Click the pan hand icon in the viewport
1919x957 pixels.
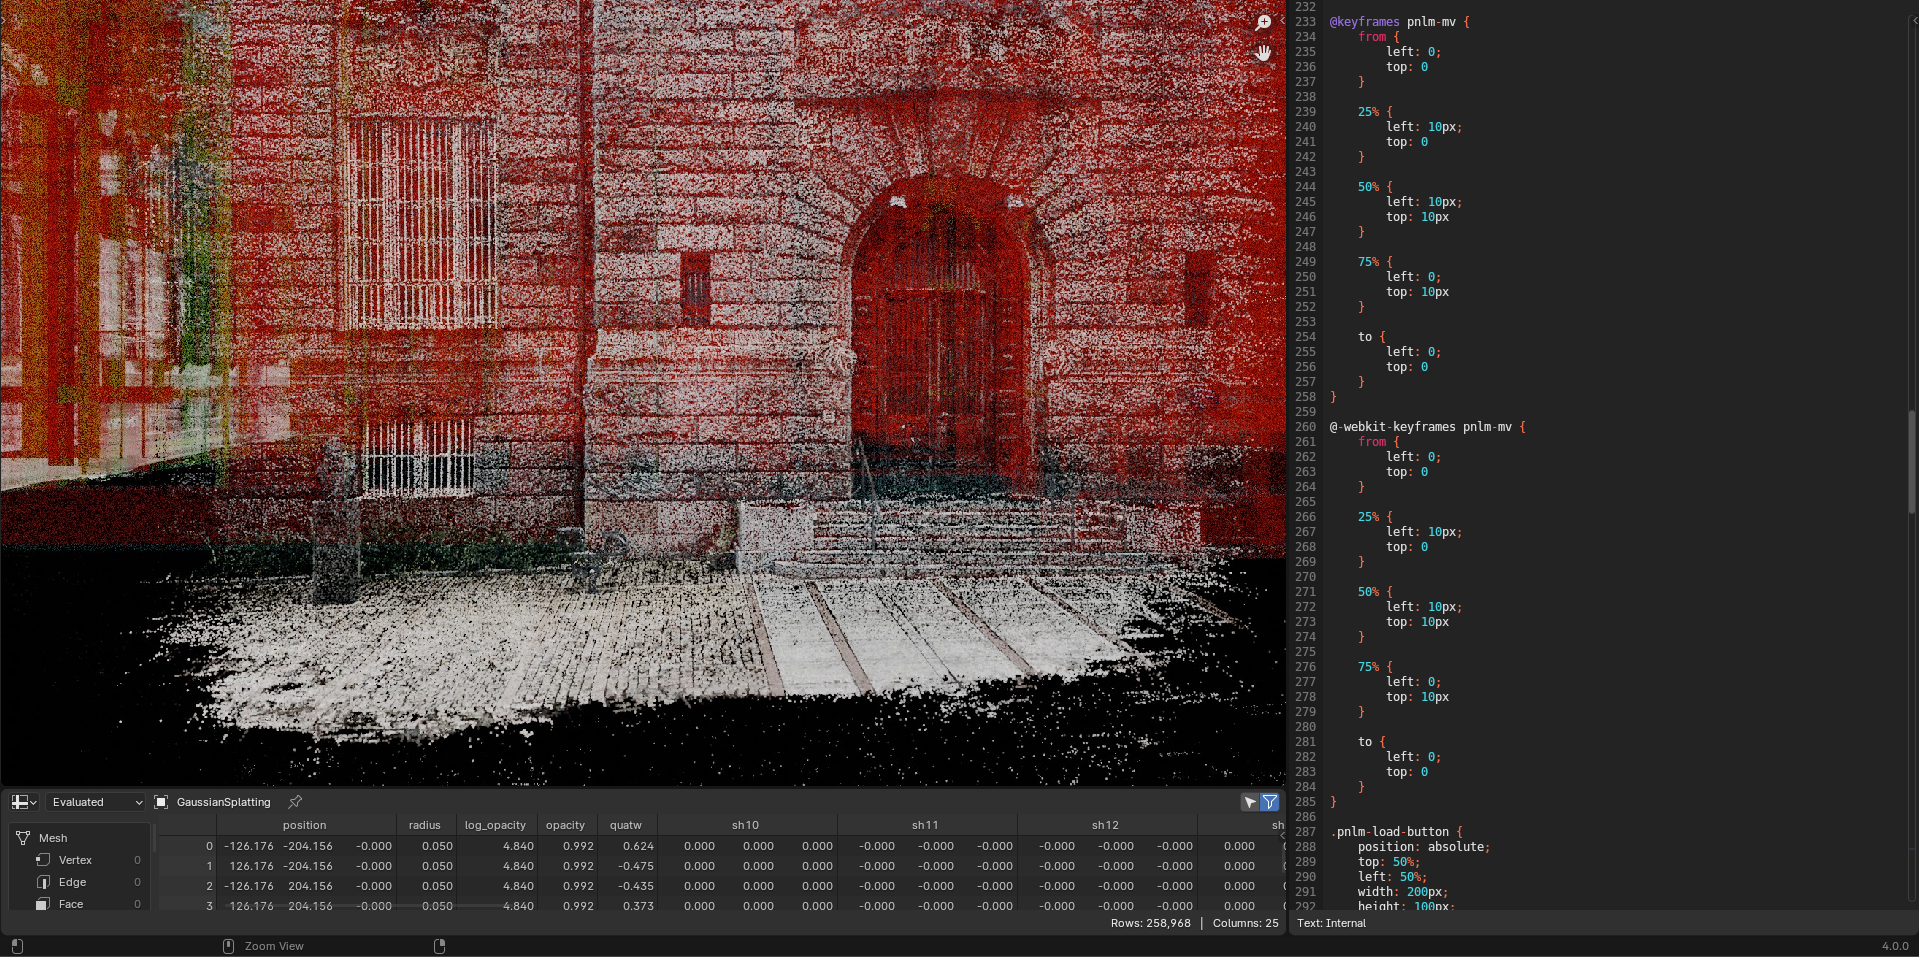click(1263, 53)
